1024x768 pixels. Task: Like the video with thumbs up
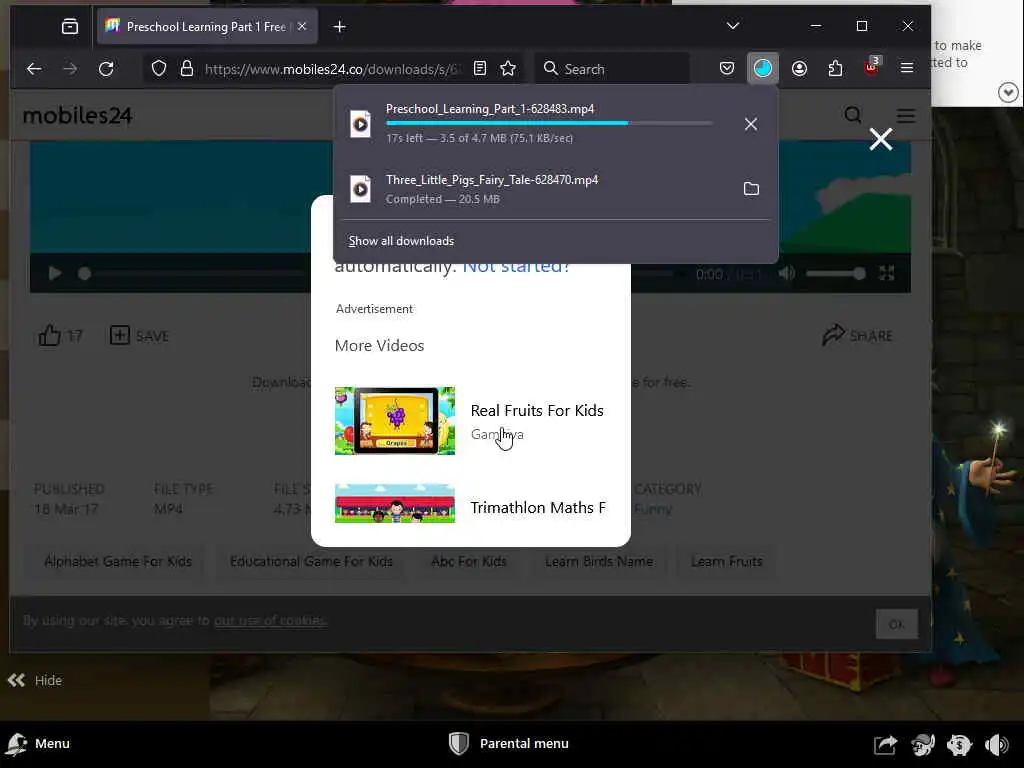60,336
